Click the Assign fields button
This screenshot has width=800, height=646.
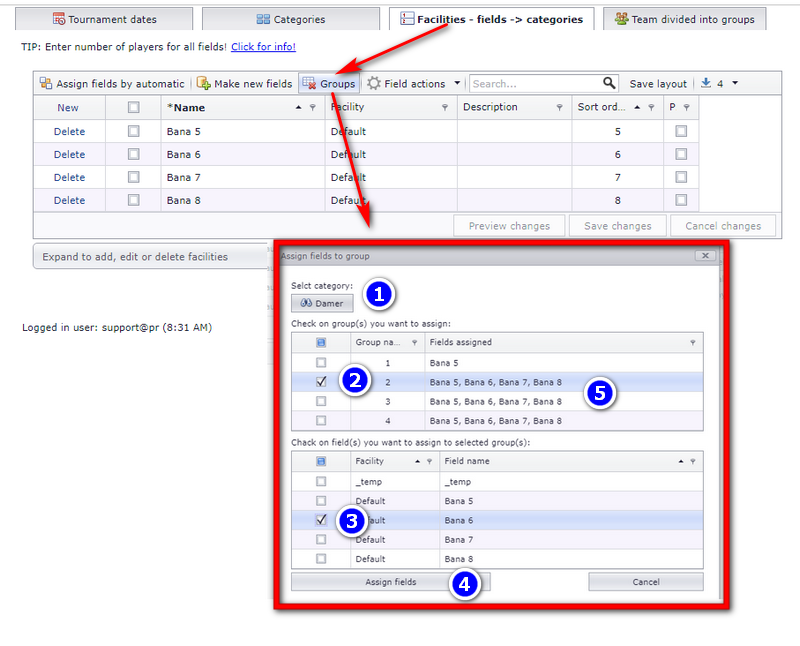click(391, 582)
